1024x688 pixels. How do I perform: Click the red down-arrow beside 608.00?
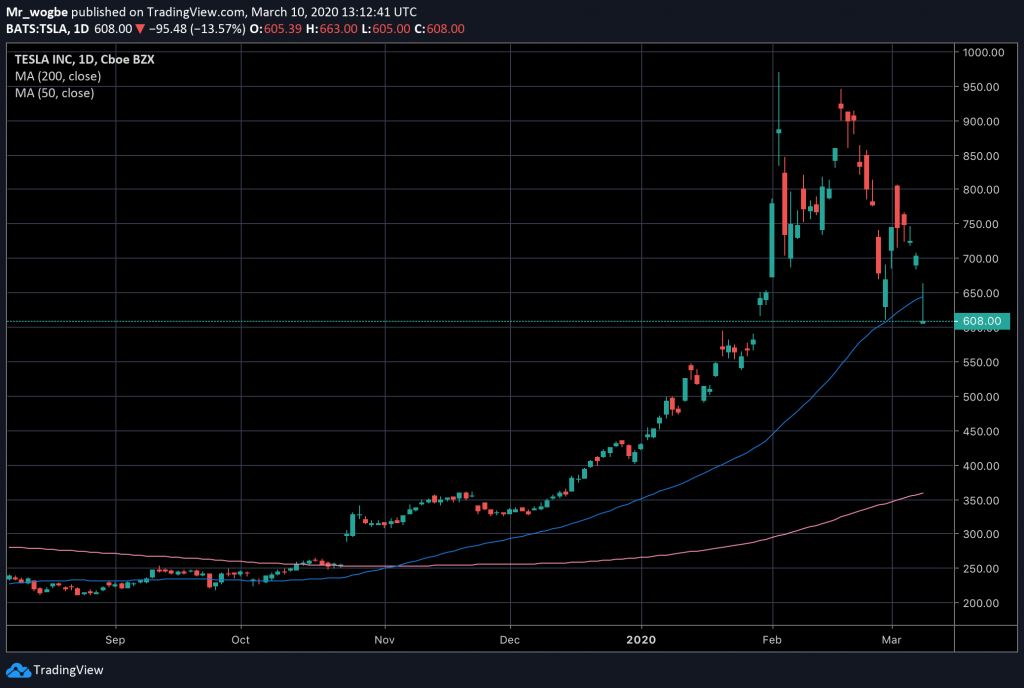tap(114, 30)
